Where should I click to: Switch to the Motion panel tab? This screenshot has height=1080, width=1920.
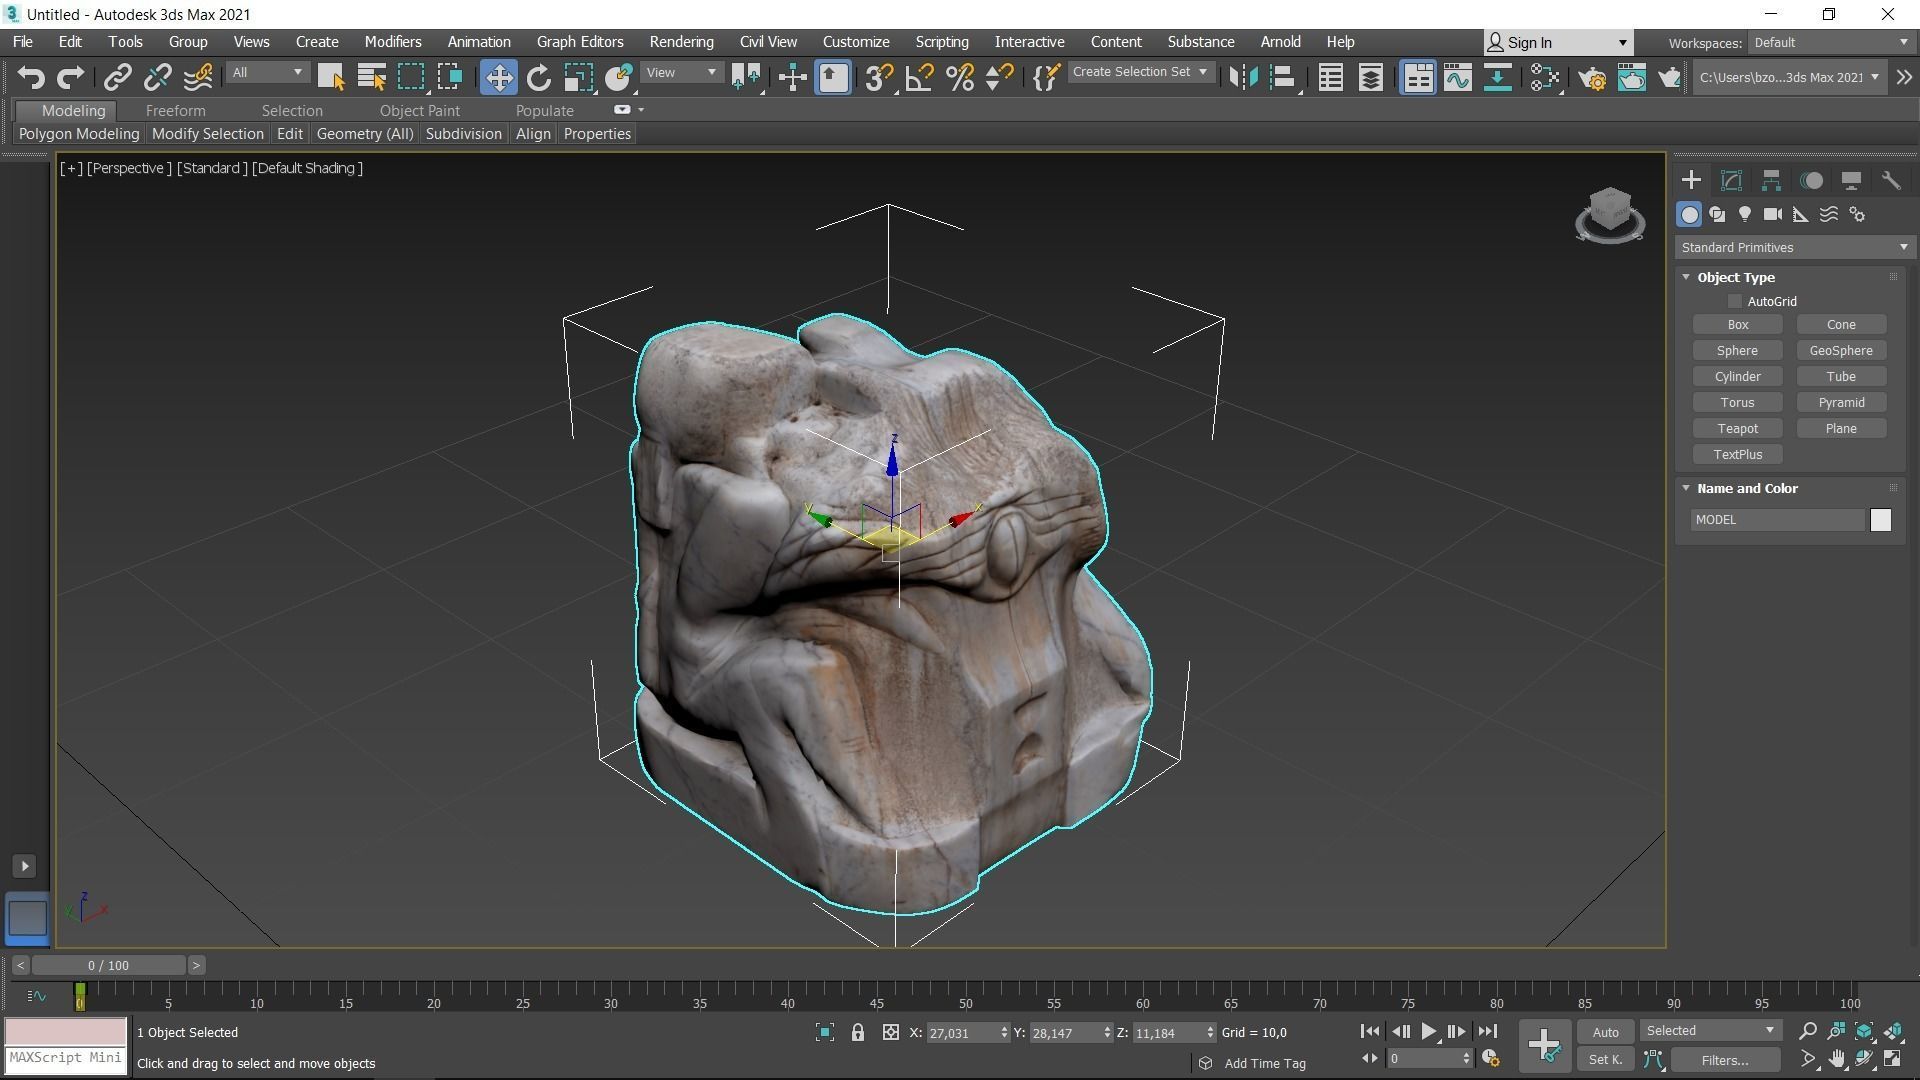click(x=1811, y=180)
